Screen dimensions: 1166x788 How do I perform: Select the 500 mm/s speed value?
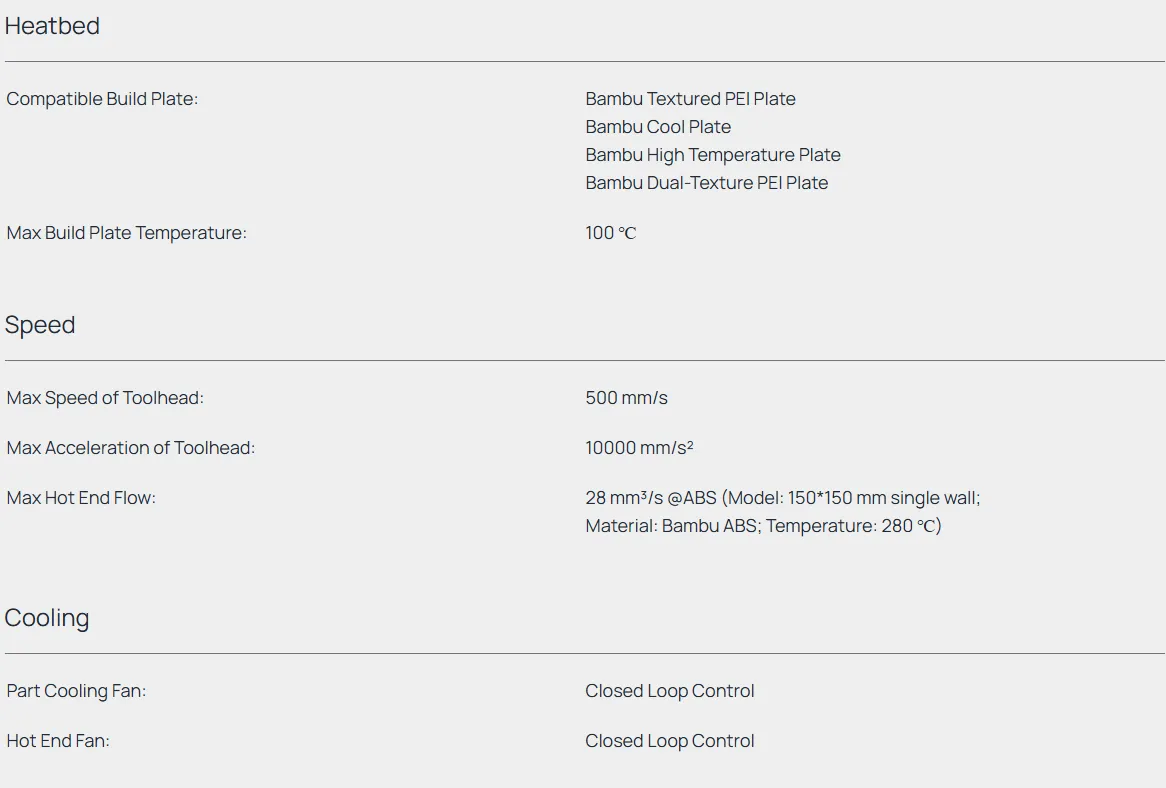coord(626,398)
